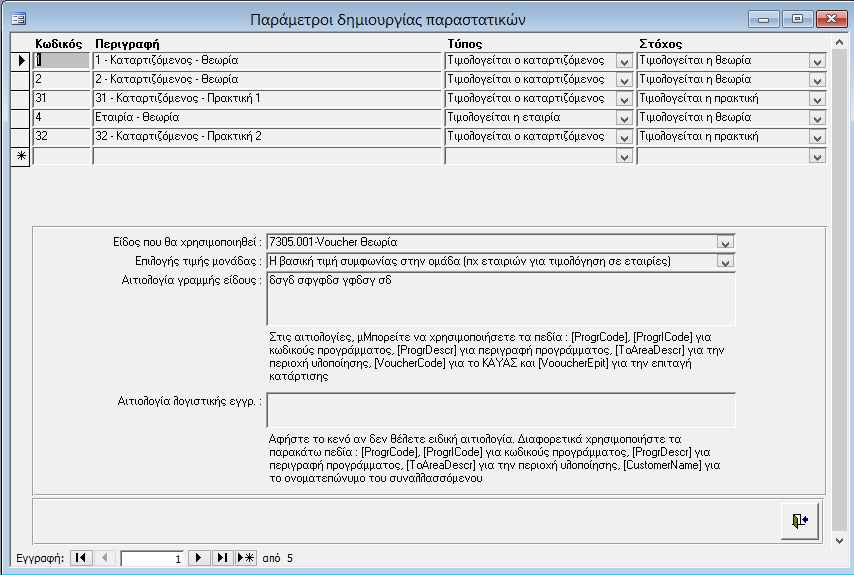This screenshot has width=854, height=575.
Task: Go to previous record navigation button
Action: [x=105, y=558]
